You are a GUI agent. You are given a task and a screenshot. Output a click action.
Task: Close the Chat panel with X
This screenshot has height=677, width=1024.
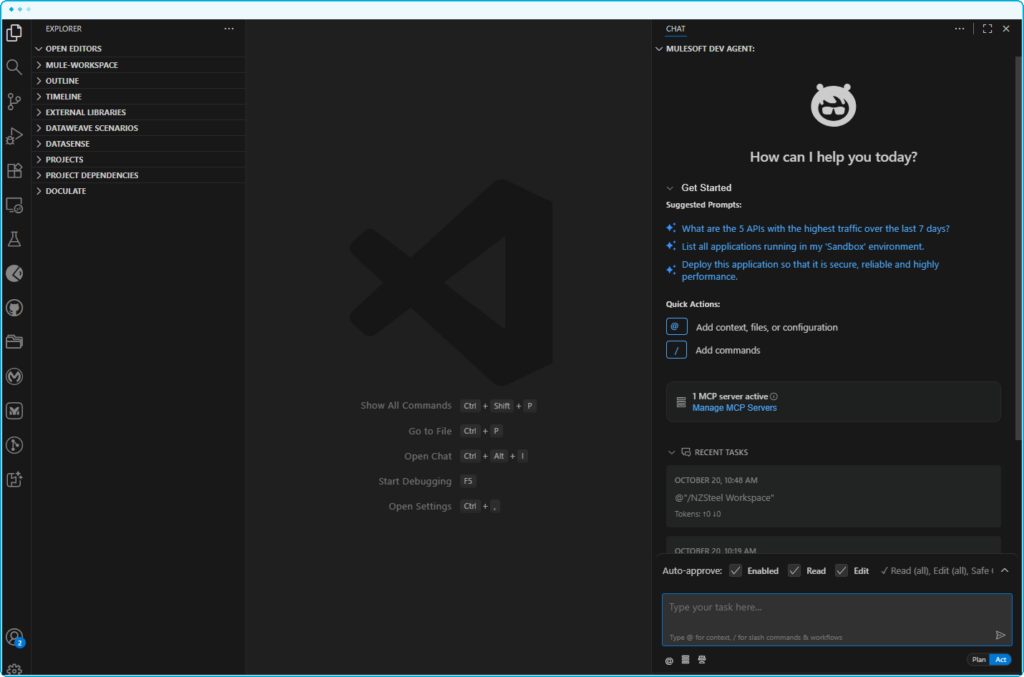point(1006,29)
